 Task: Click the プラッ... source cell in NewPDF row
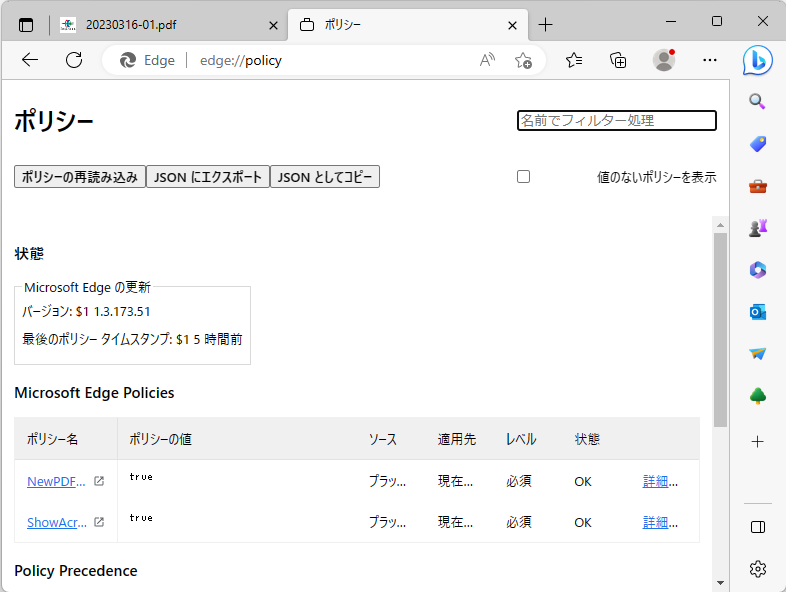point(387,482)
